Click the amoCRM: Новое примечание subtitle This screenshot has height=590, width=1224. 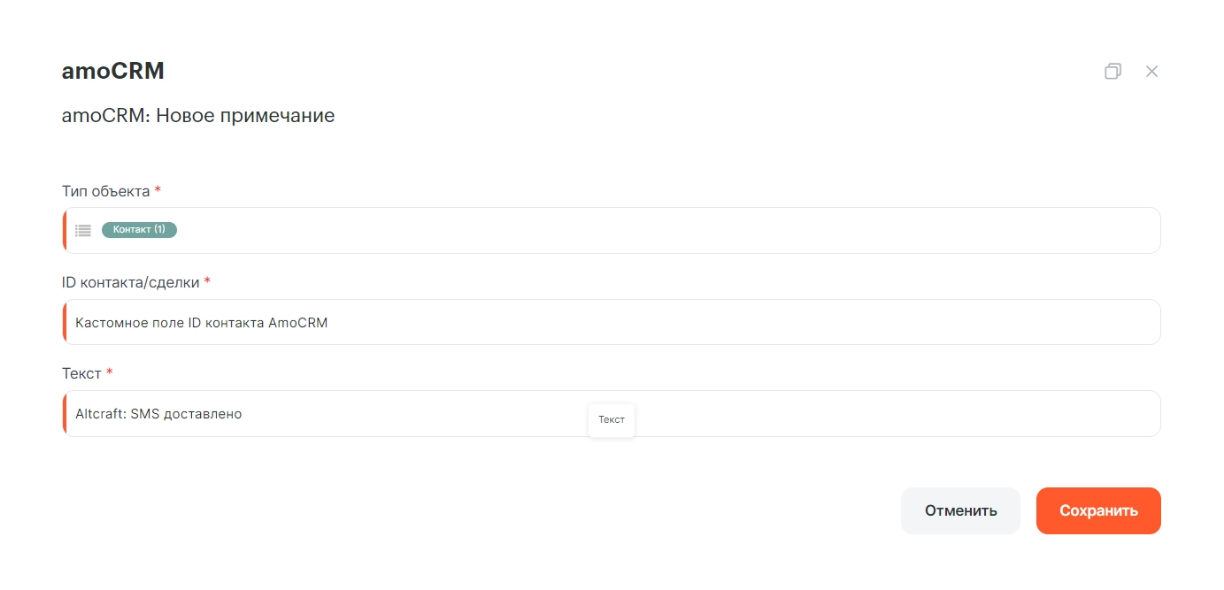(198, 116)
